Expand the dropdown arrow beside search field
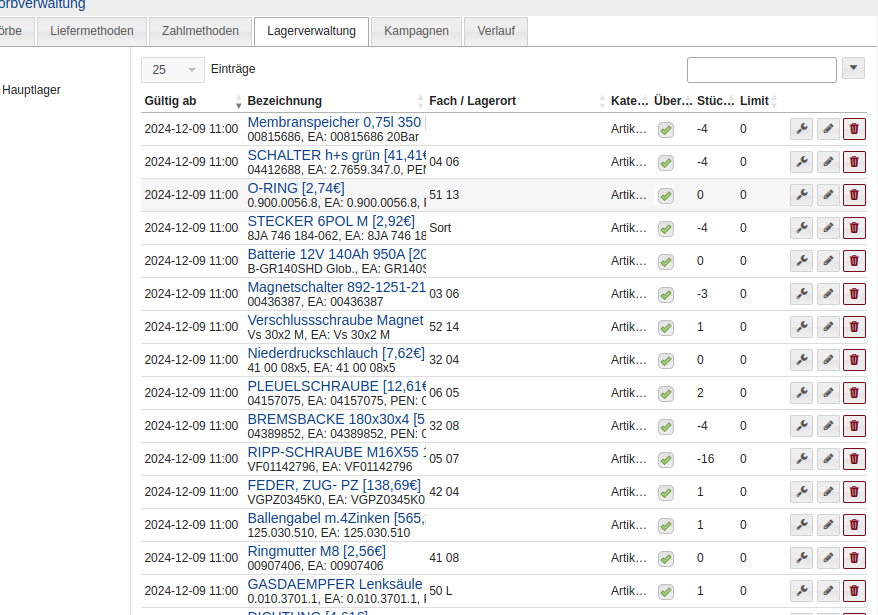 pos(853,68)
